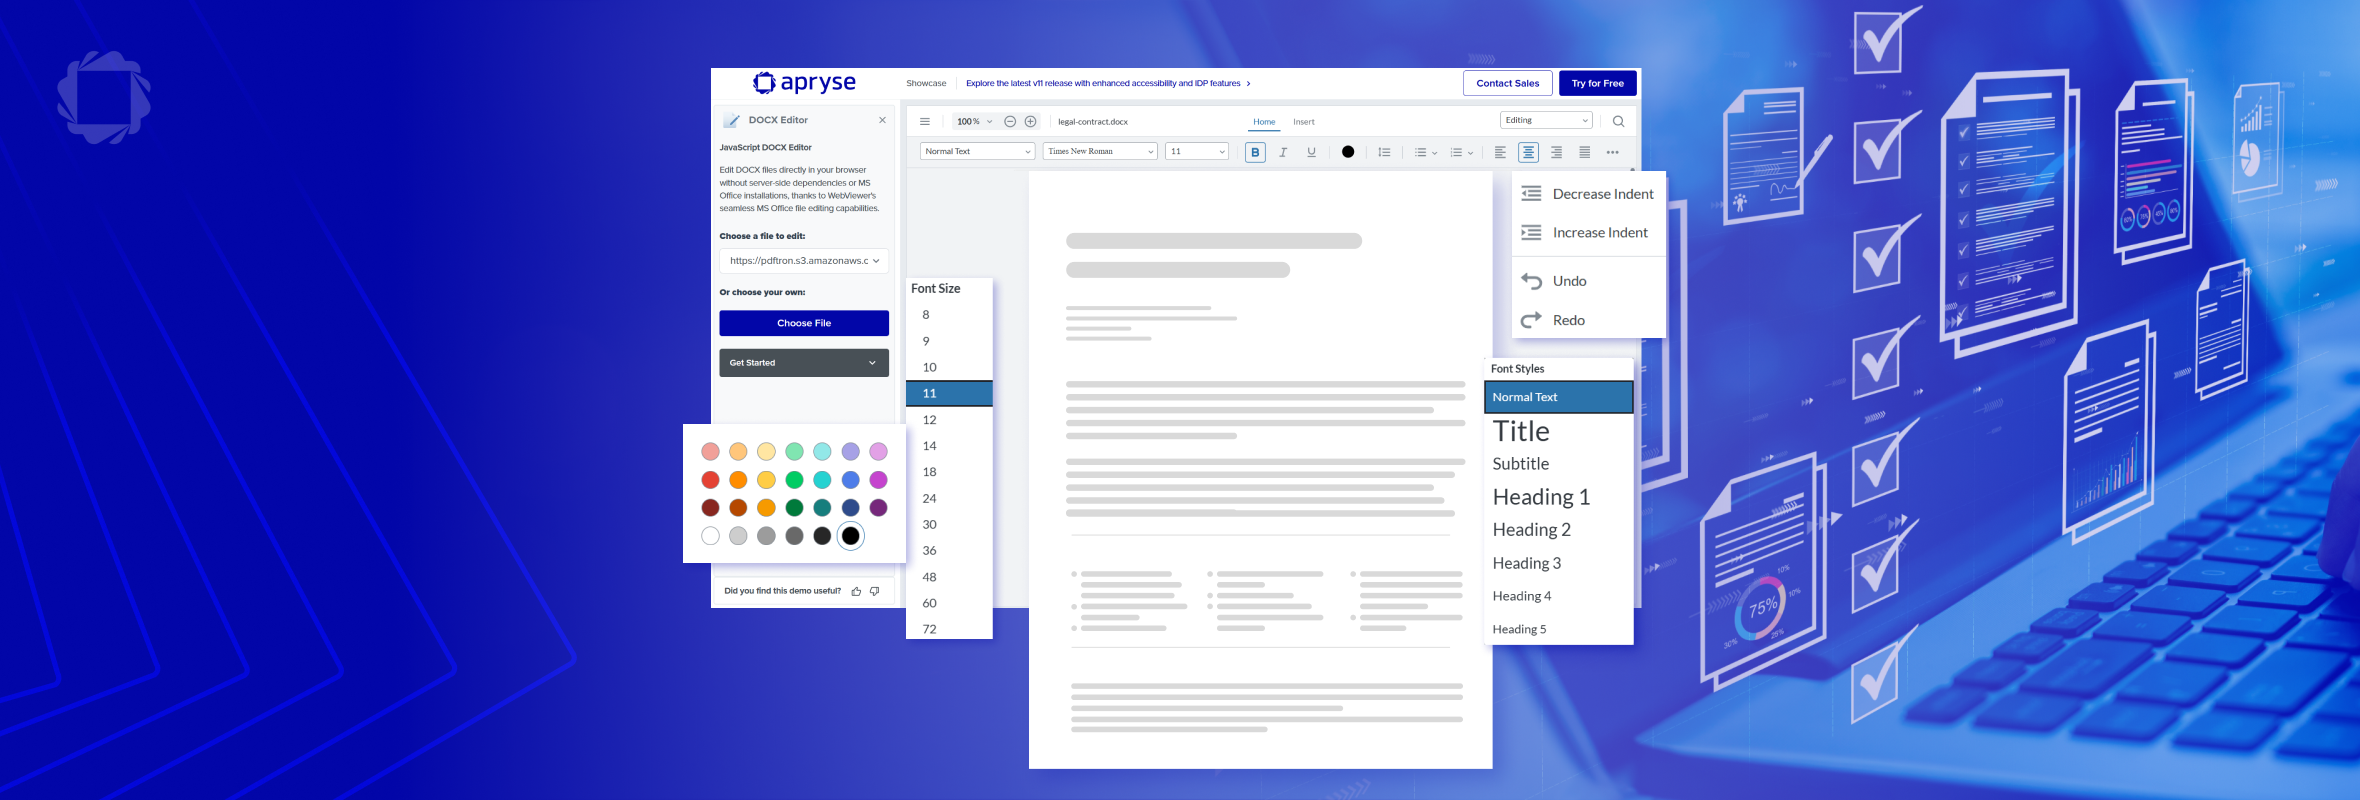The image size is (2360, 800).
Task: Click the thumbs up feedback icon
Action: [x=856, y=591]
